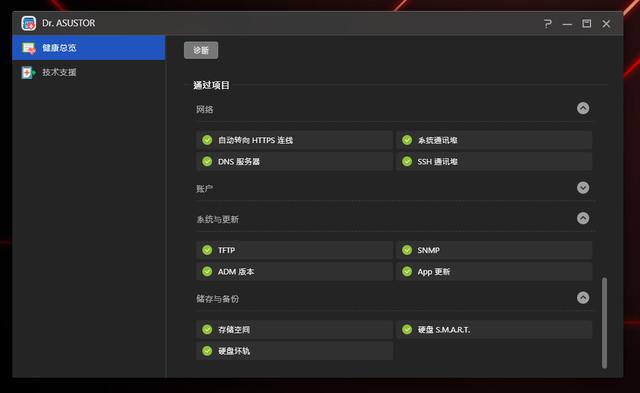The width and height of the screenshot is (640, 393).
Task: Select the 硬盘坏轨 result item
Action: click(x=295, y=351)
